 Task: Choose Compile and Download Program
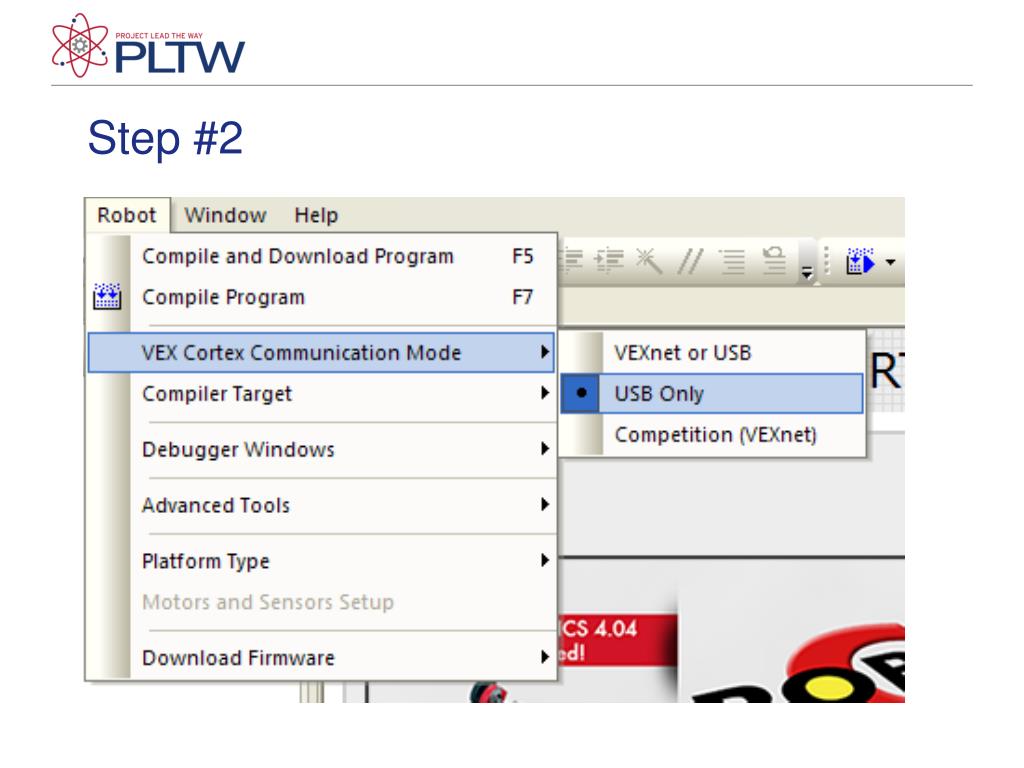pos(321,257)
